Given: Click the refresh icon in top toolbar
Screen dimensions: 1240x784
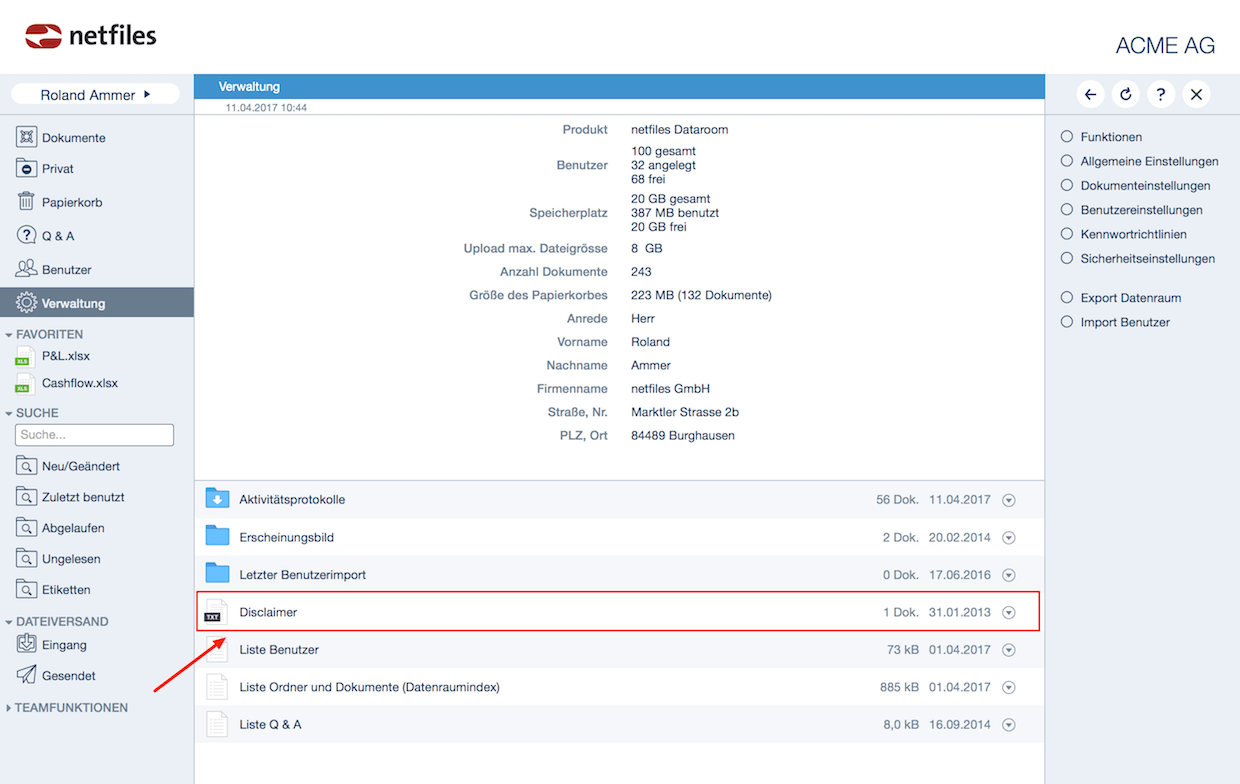Looking at the screenshot, I should 1126,95.
